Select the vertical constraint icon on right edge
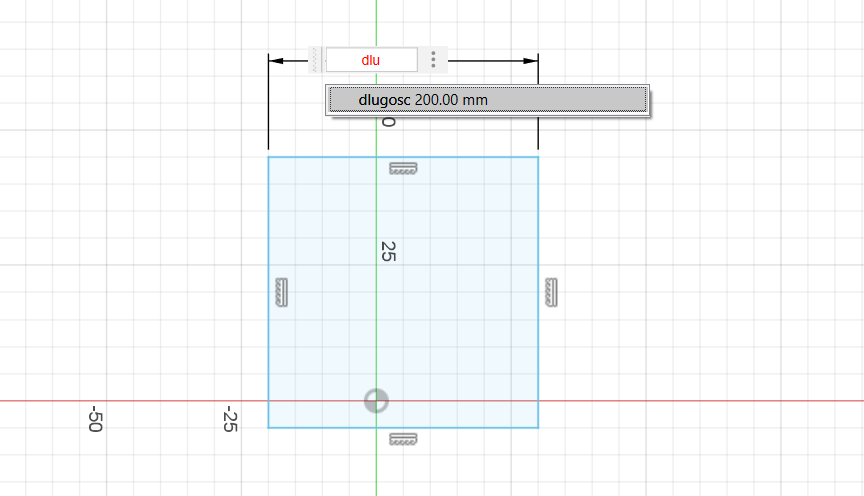 [551, 292]
